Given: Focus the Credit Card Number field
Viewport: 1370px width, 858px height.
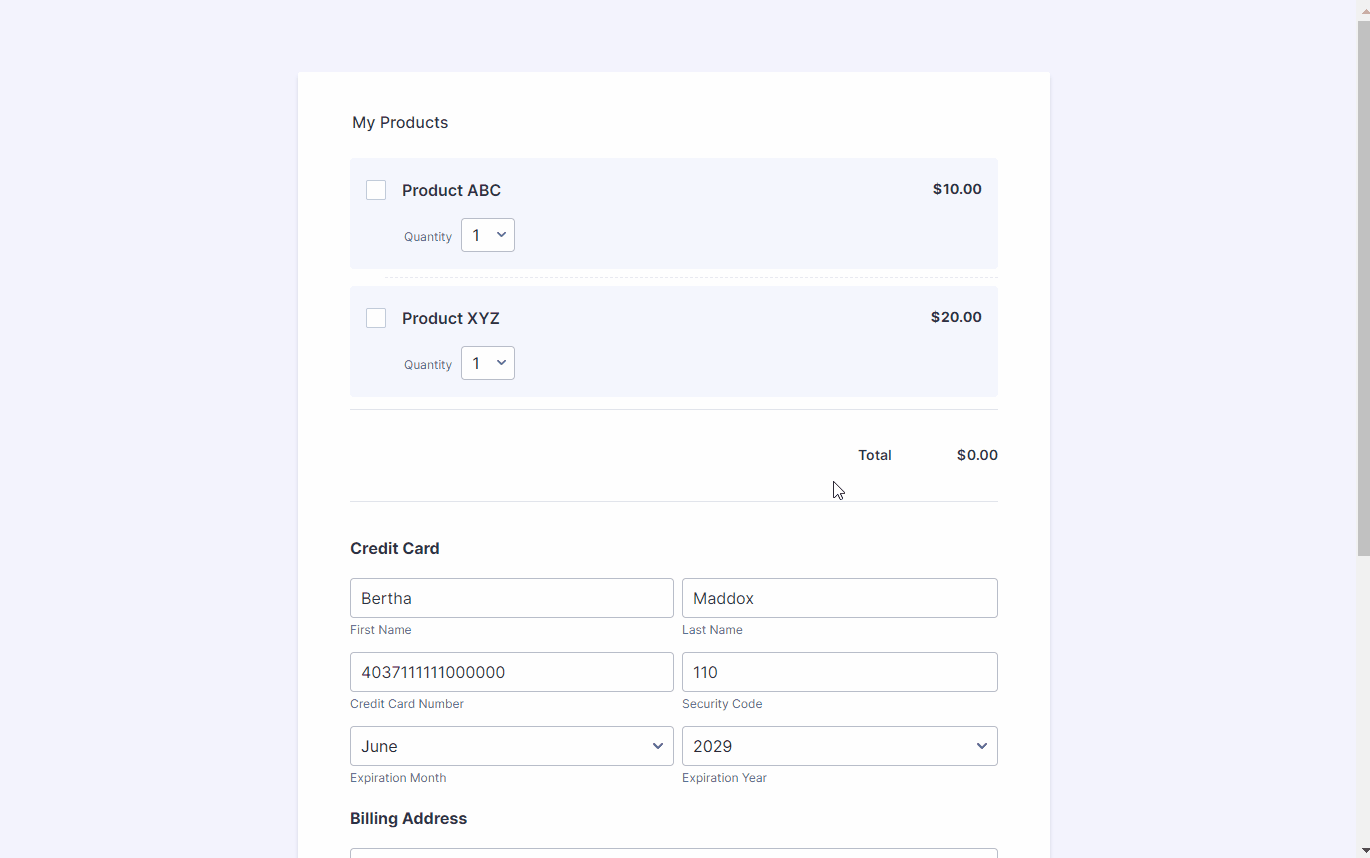Looking at the screenshot, I should [511, 672].
